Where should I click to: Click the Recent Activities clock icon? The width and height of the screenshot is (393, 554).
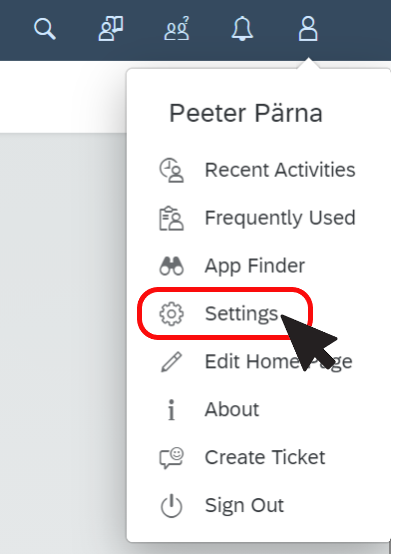tap(171, 170)
